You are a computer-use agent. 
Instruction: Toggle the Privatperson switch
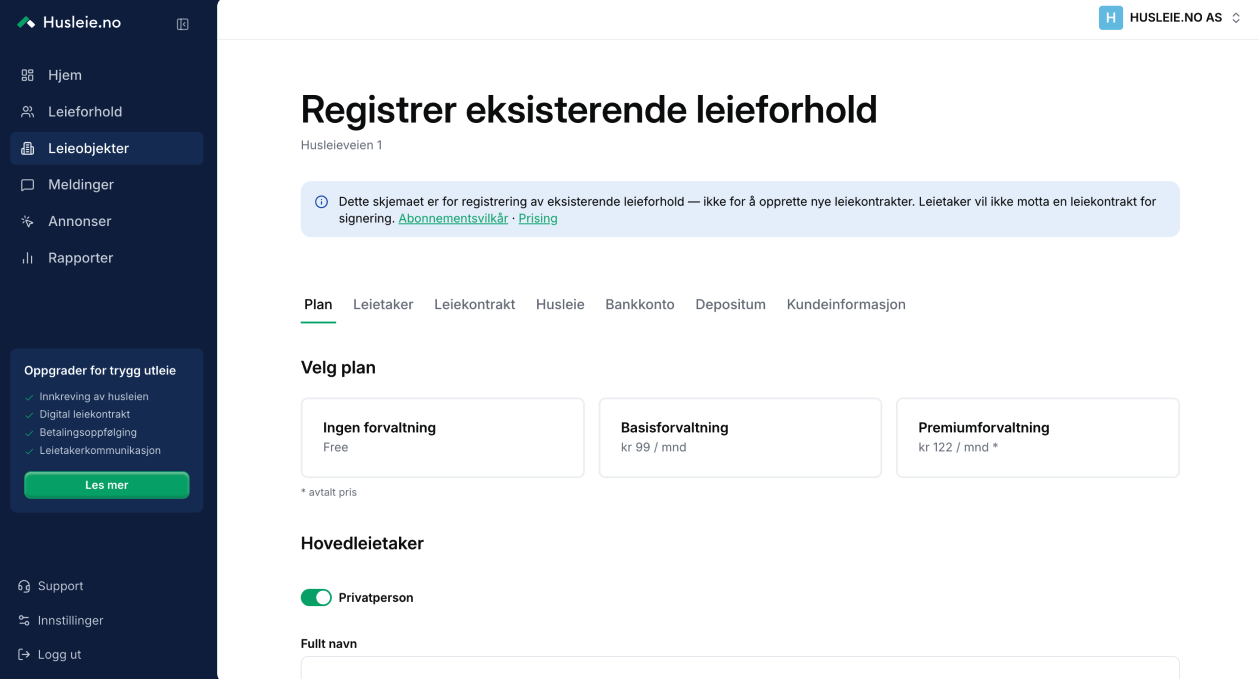pos(316,597)
